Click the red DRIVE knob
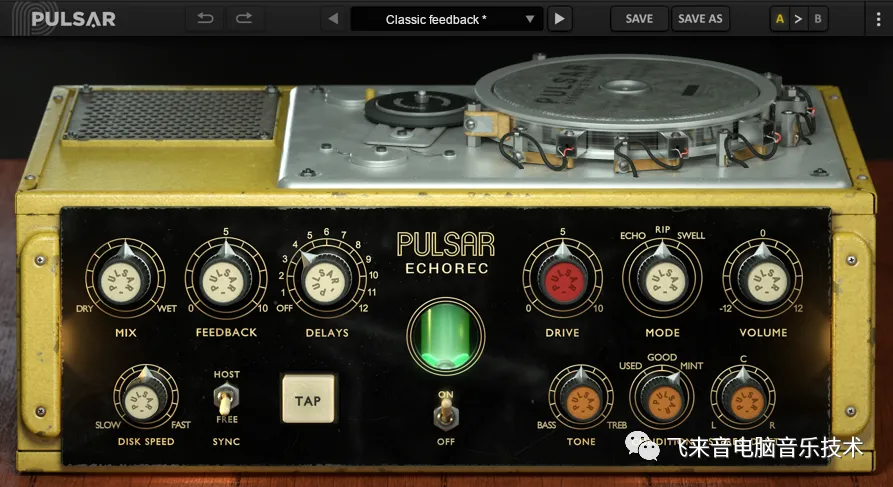The width and height of the screenshot is (893, 487). (563, 279)
